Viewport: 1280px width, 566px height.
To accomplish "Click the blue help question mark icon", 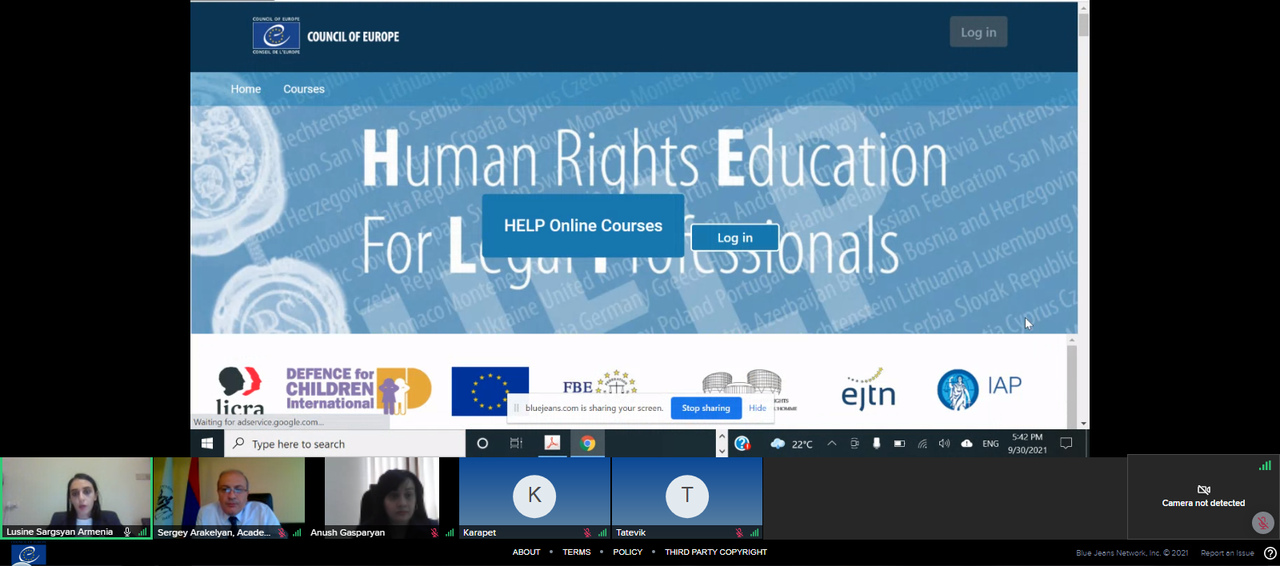I will point(742,443).
